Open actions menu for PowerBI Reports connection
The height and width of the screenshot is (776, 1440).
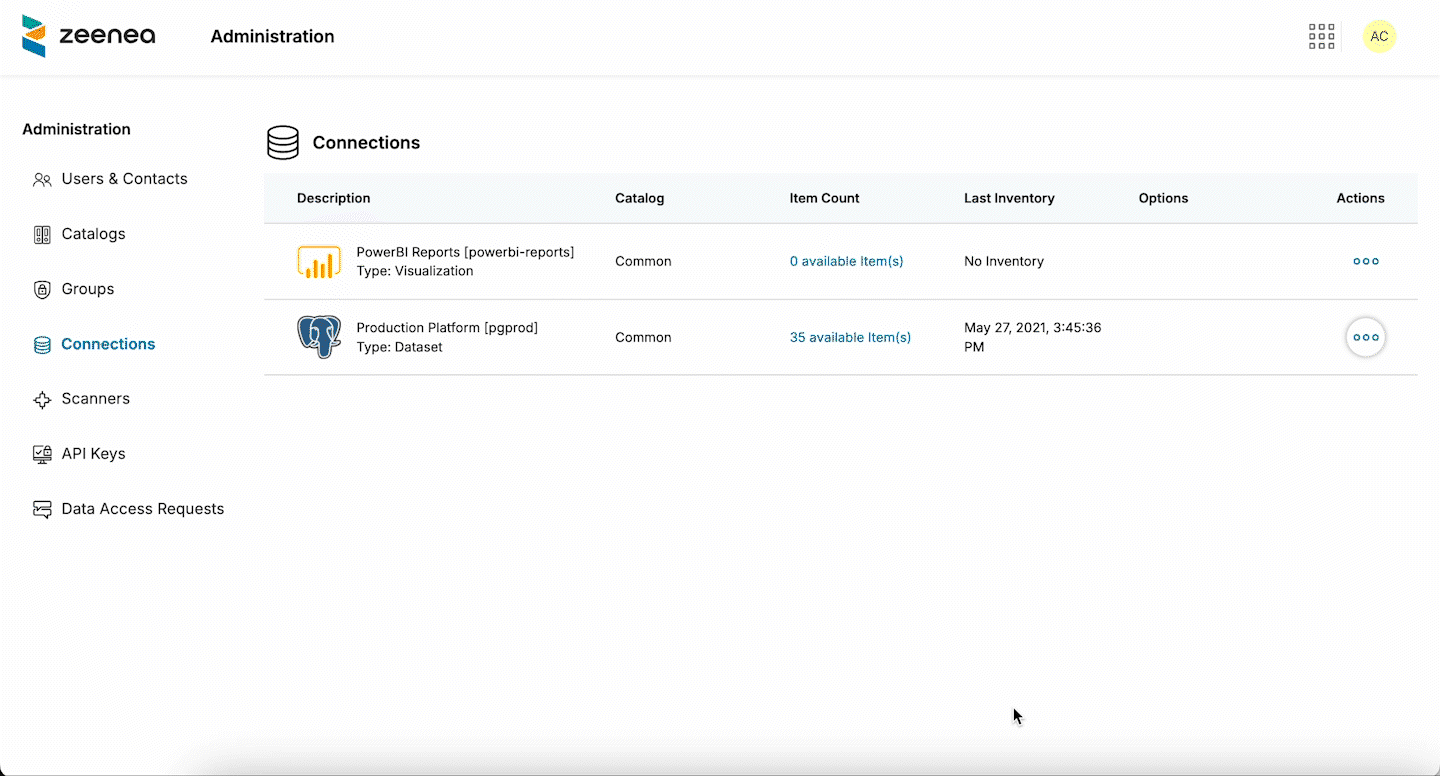[x=1365, y=261]
